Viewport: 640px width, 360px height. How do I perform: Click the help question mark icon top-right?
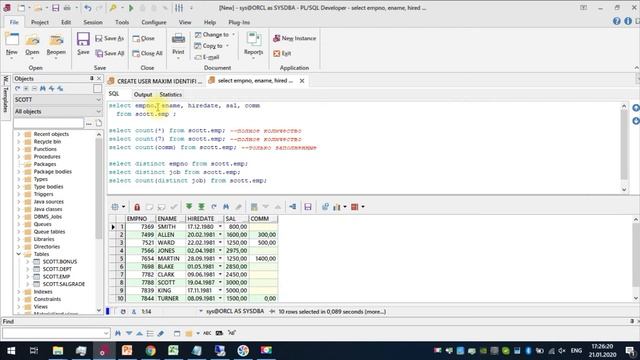coord(616,21)
